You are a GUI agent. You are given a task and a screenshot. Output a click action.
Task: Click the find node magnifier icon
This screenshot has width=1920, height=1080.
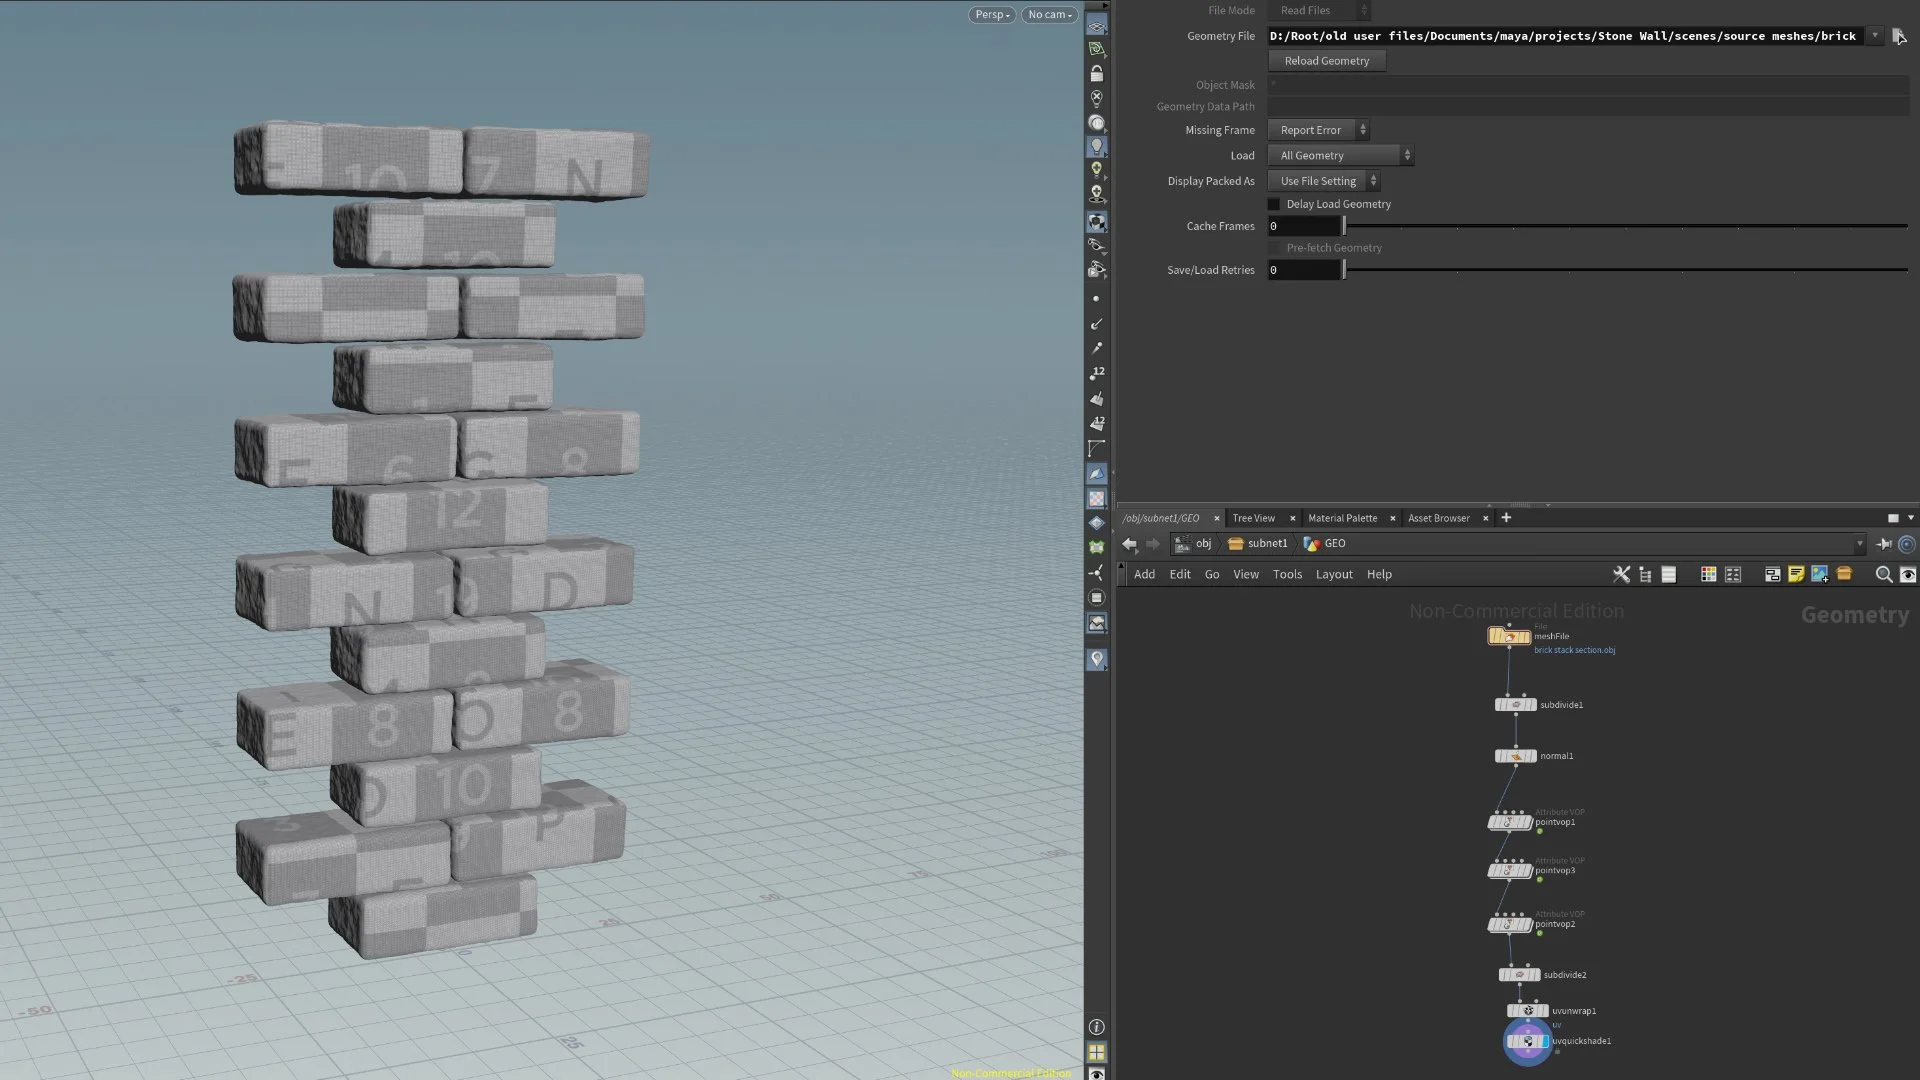[1883, 574]
